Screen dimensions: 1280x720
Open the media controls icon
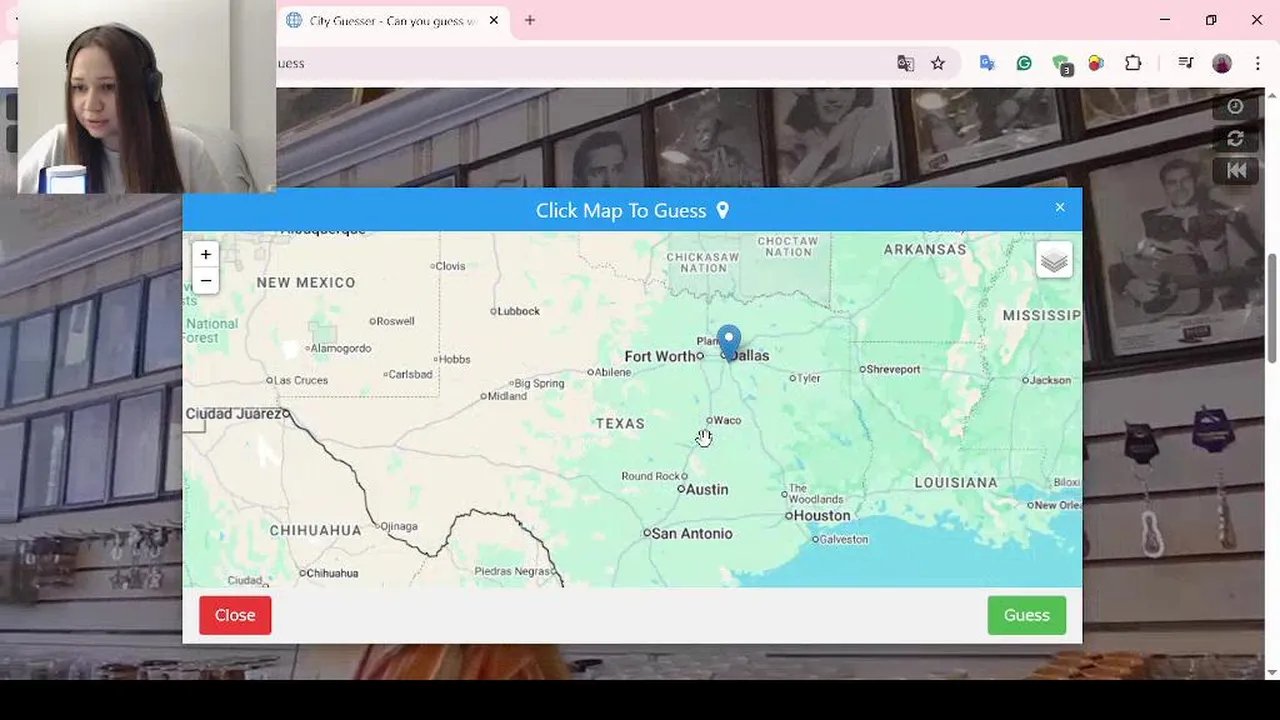click(1186, 63)
